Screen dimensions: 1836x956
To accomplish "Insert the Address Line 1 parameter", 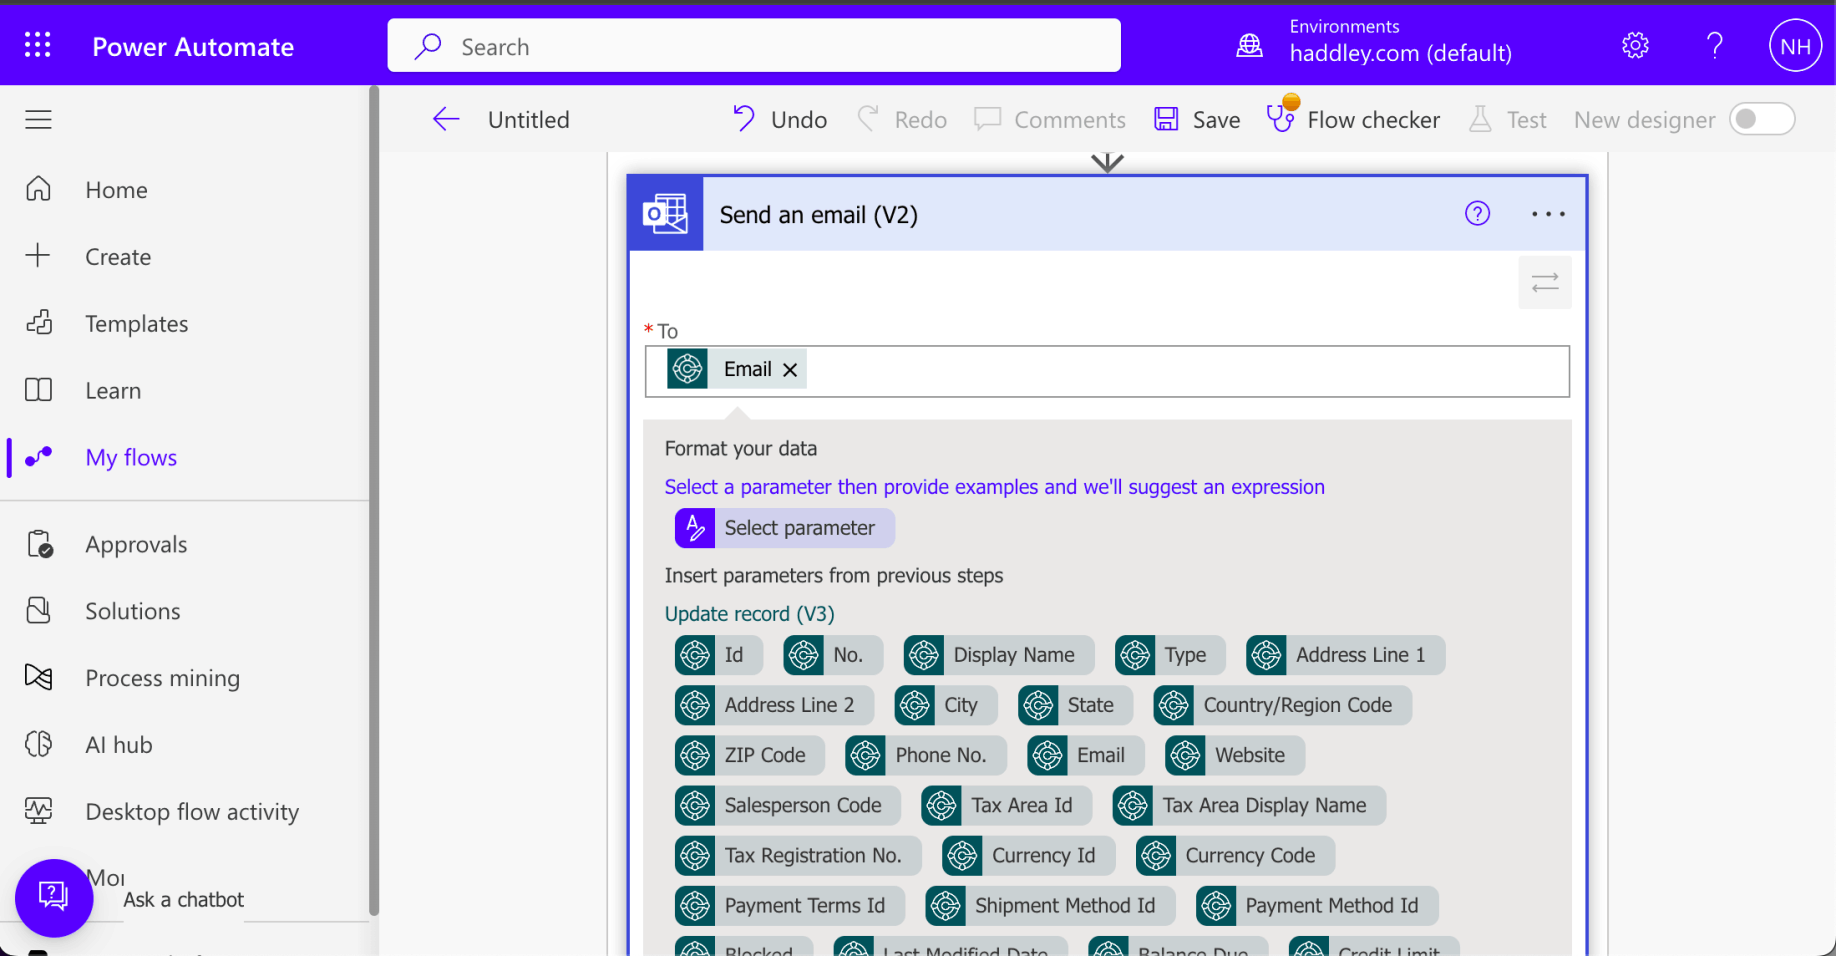I will (1346, 655).
